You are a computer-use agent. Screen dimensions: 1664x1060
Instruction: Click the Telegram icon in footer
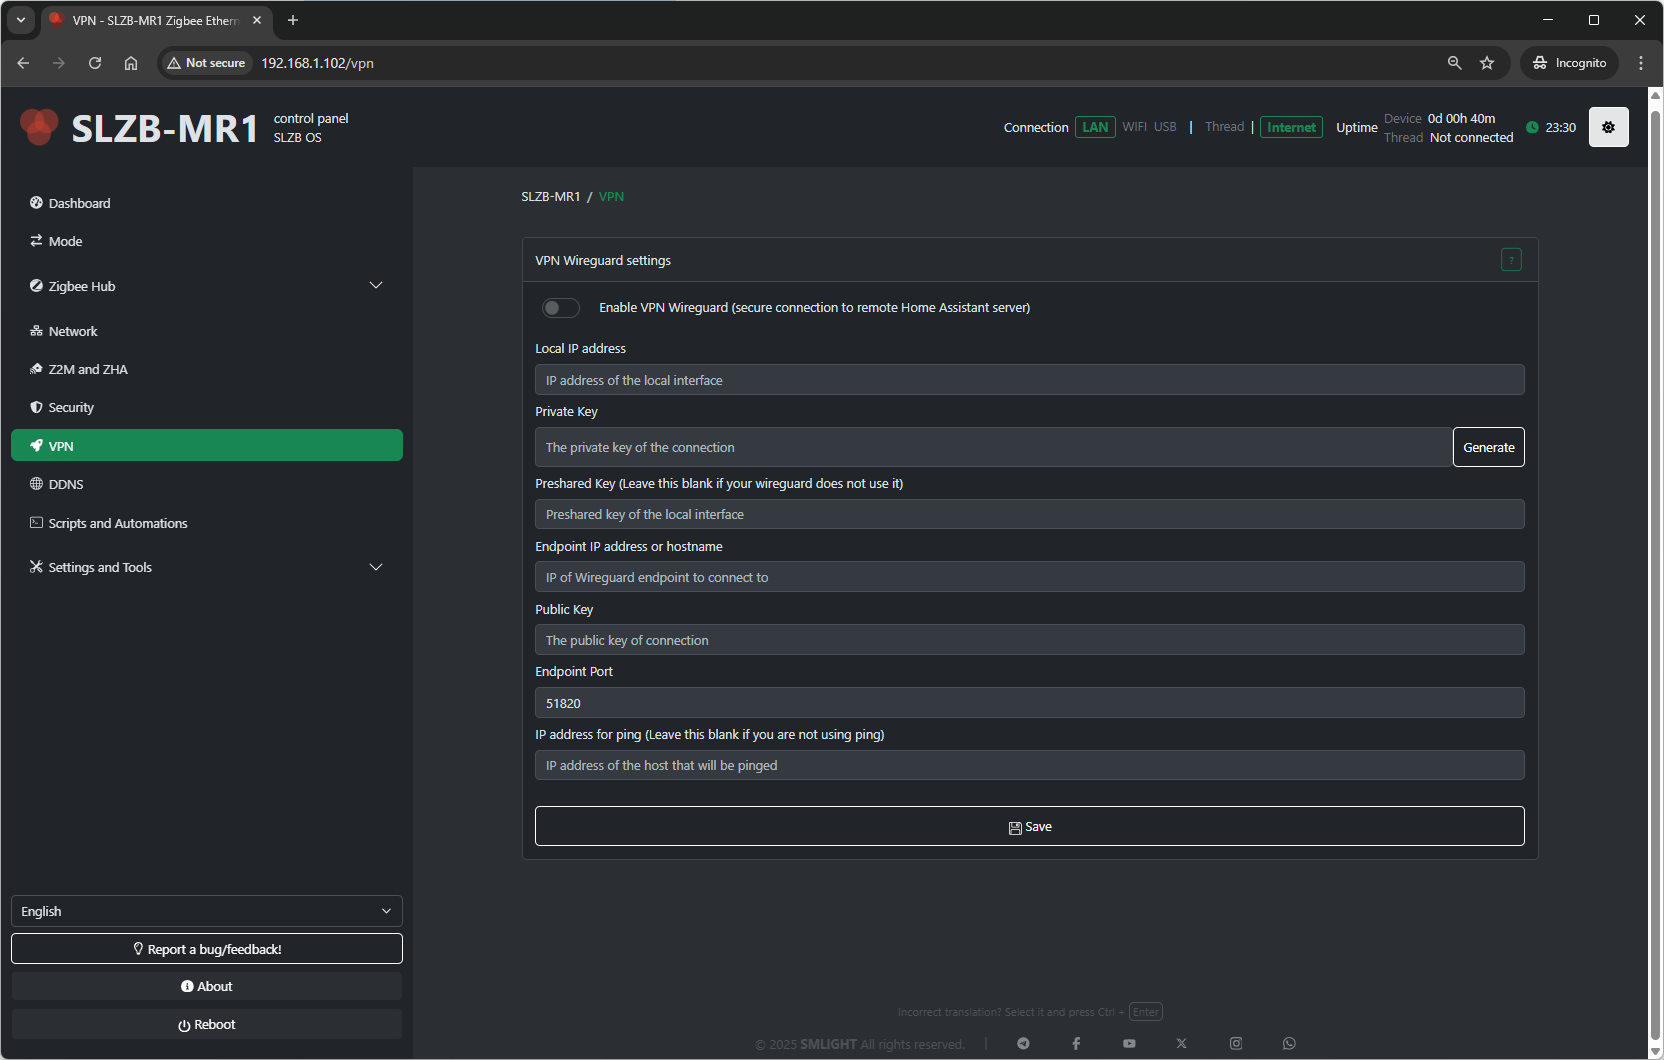1023,1043
